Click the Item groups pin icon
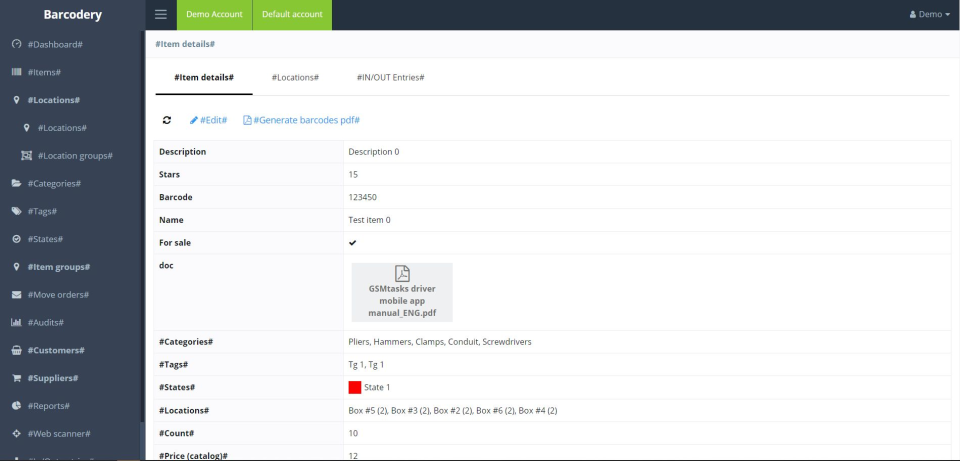 17,267
